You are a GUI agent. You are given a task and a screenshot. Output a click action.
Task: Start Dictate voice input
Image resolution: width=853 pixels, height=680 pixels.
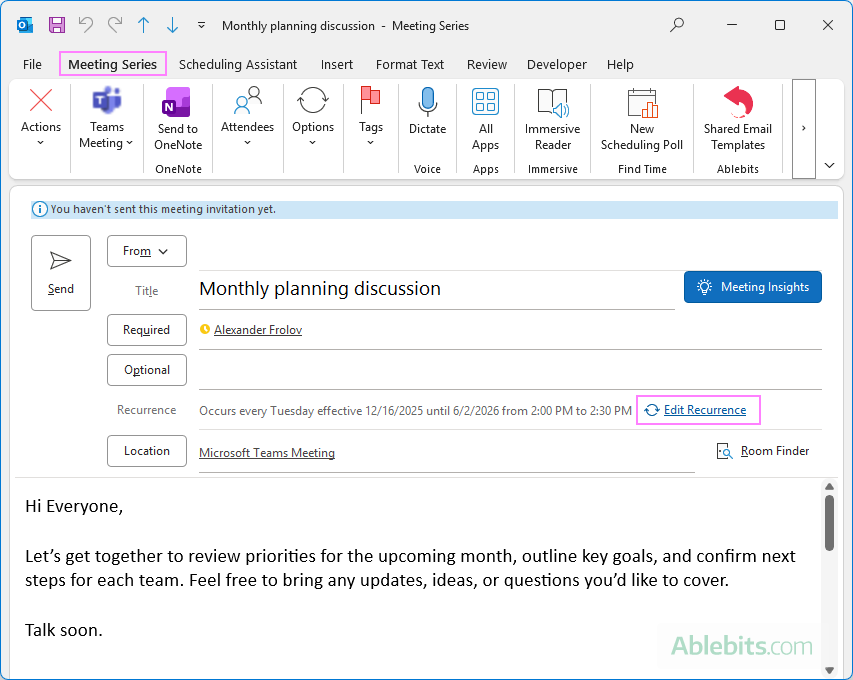(427, 113)
